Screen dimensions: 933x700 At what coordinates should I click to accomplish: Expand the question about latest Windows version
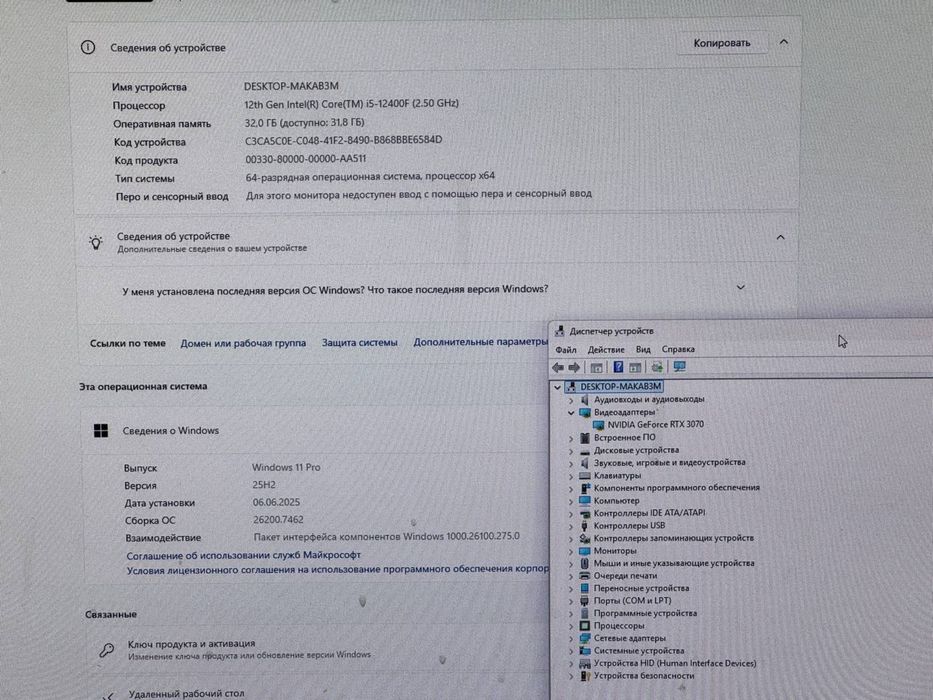coord(741,288)
